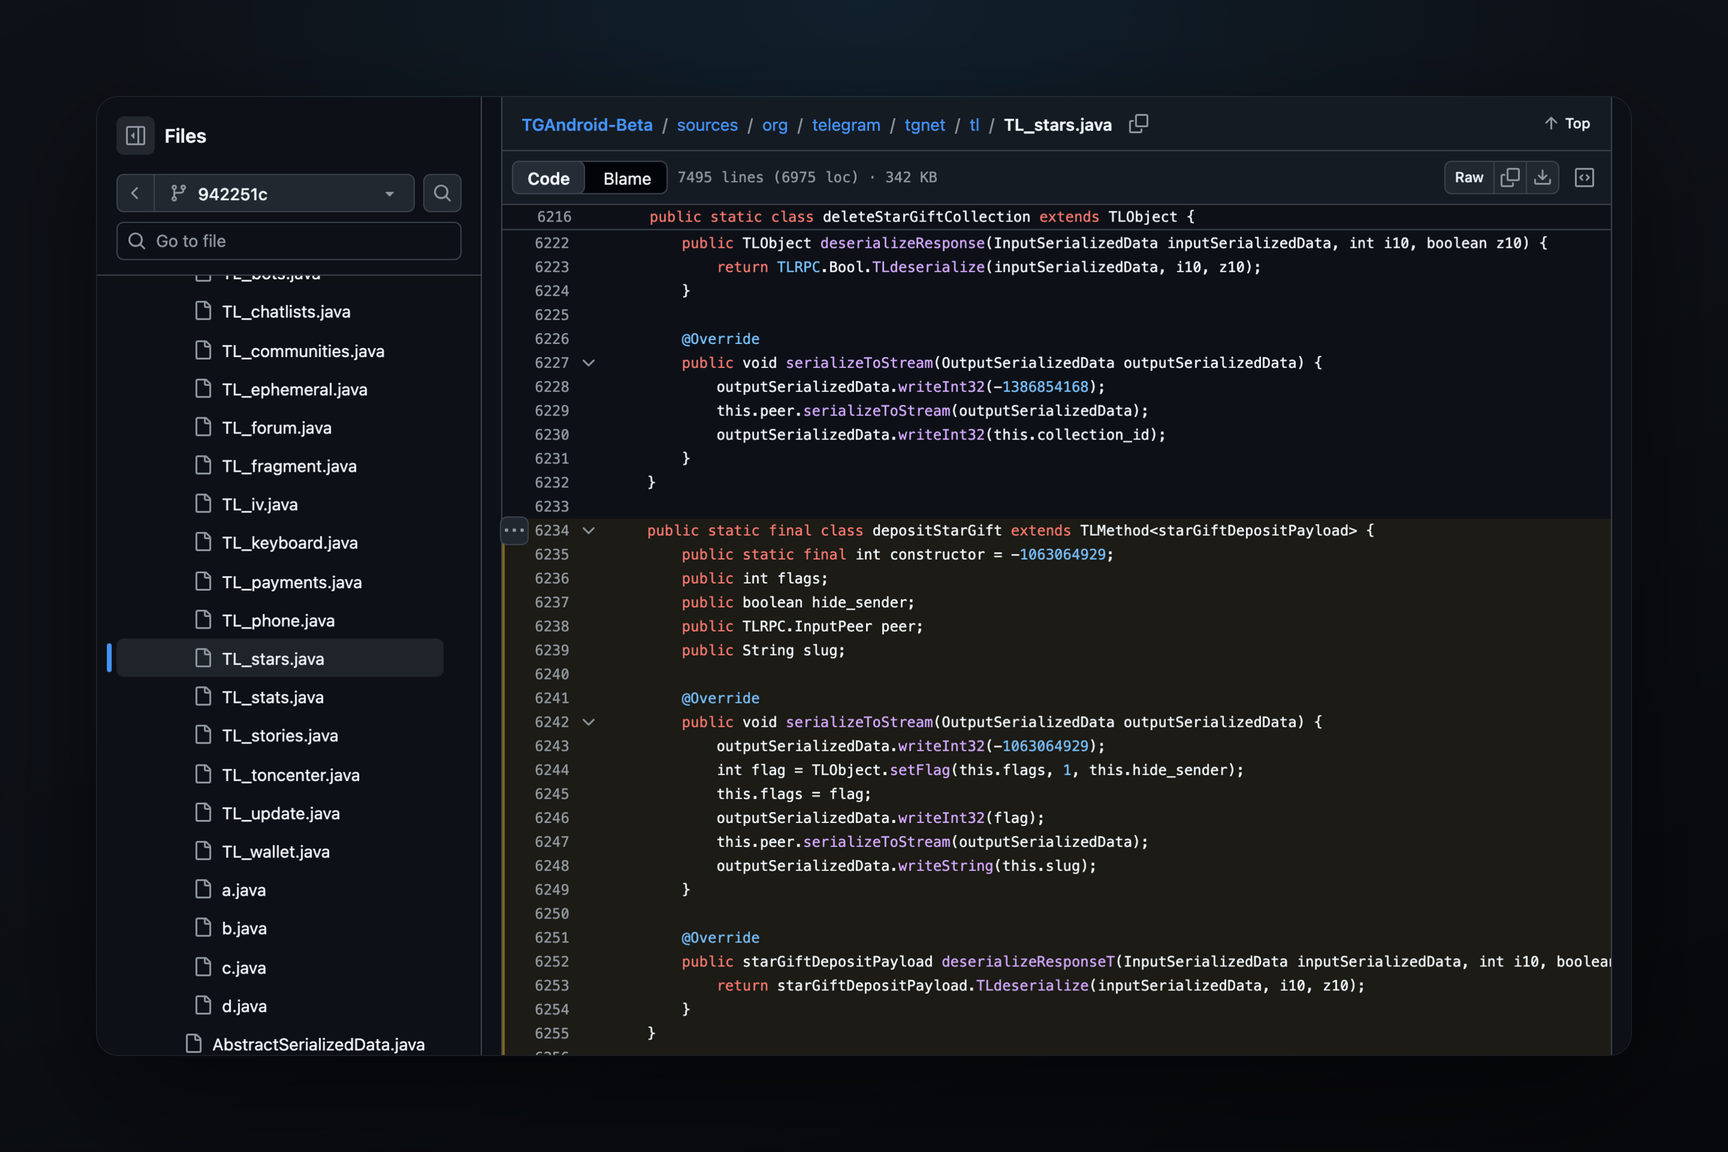Collapse the Files side panel icon
Screen dimensions: 1728x1152
[x=135, y=136]
